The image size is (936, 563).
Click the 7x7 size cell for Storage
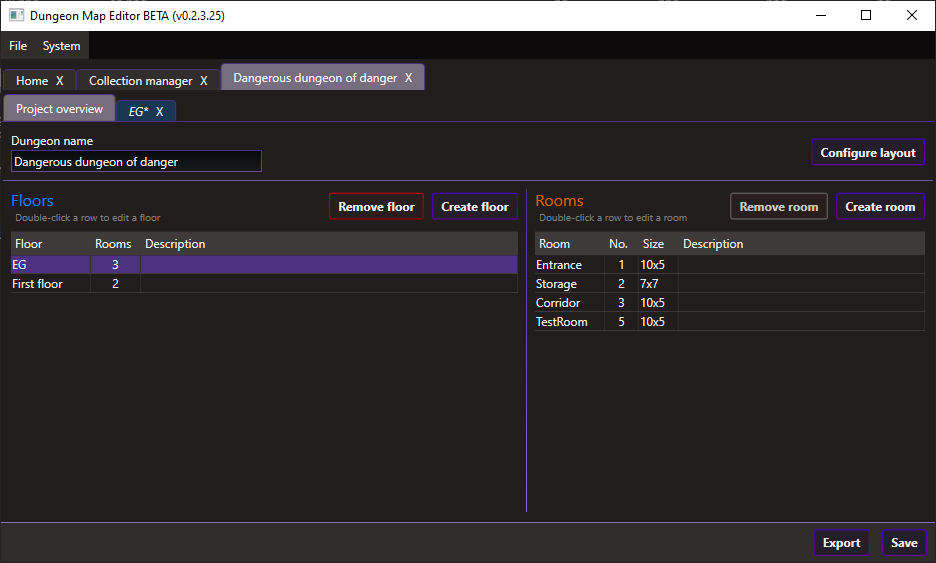click(x=658, y=284)
